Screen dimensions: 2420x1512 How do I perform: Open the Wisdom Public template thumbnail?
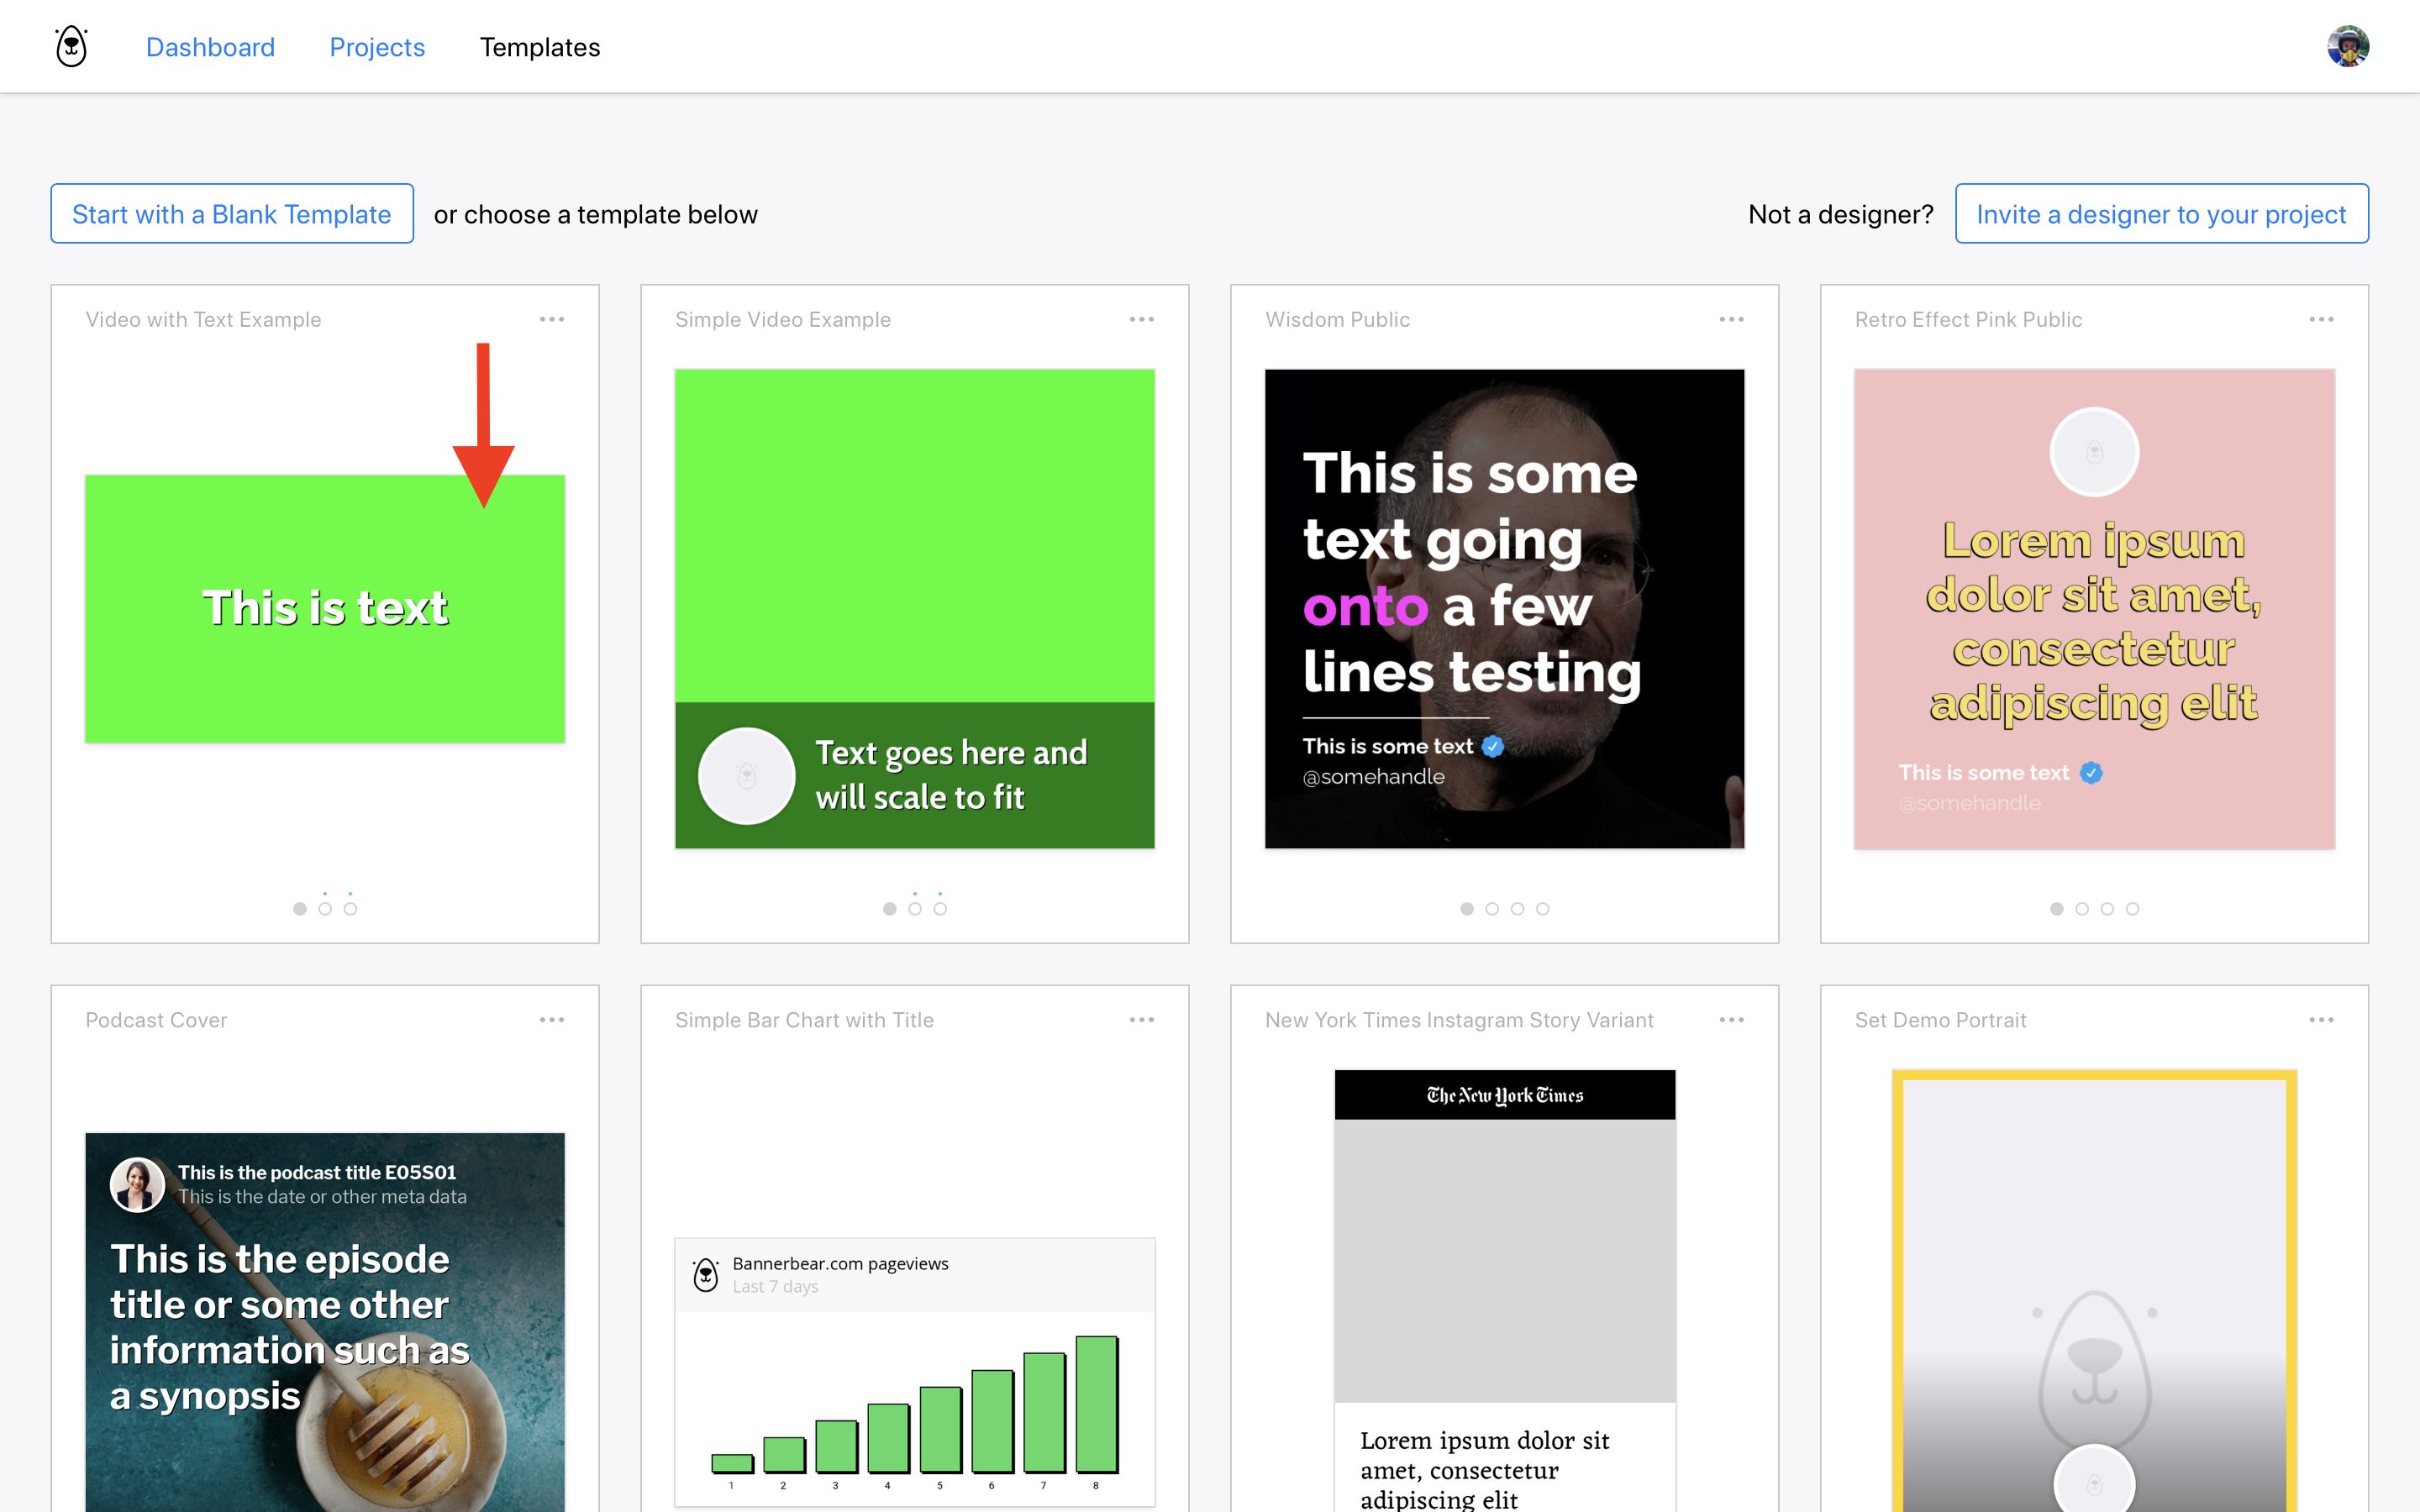1504,609
